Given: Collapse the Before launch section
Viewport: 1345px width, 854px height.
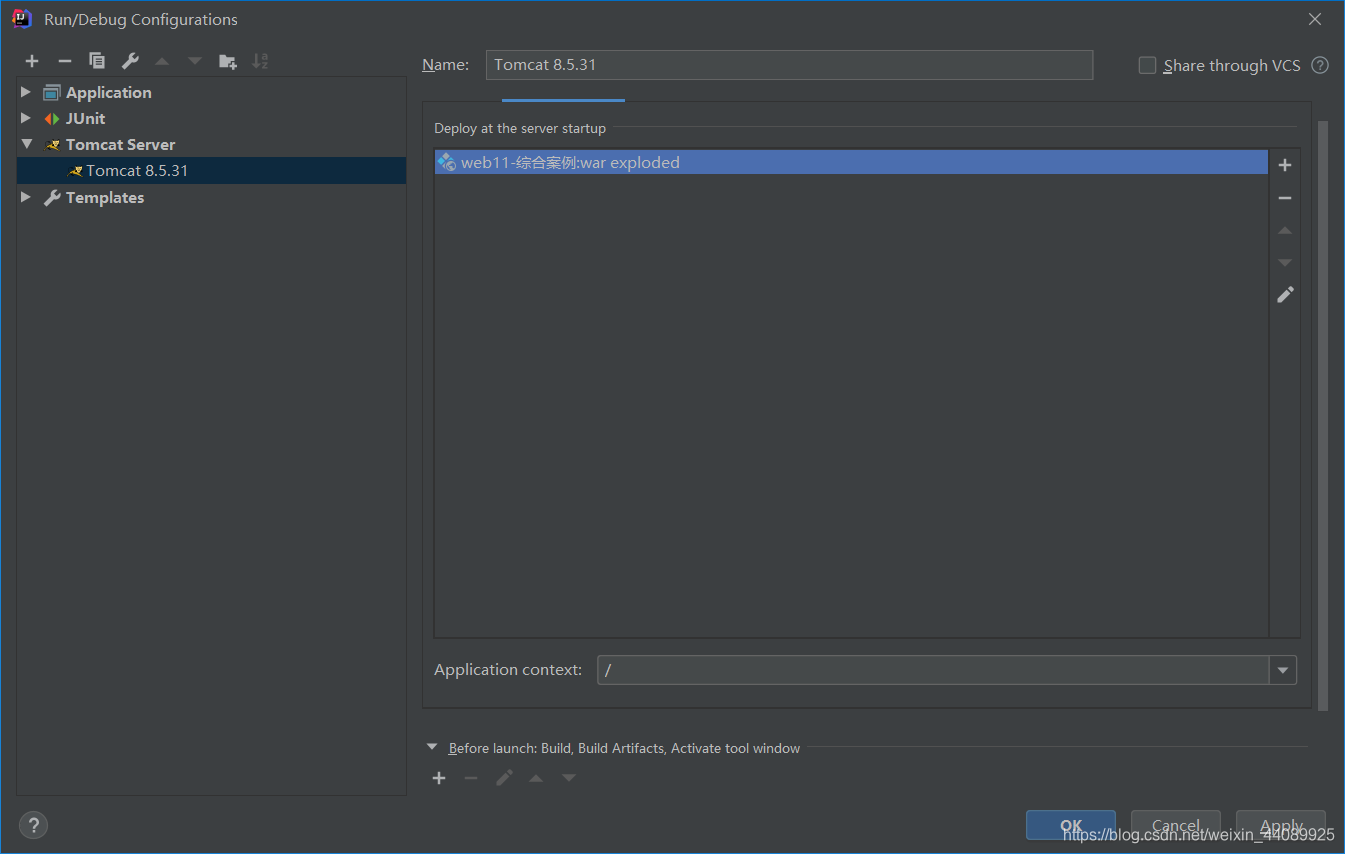Looking at the screenshot, I should [432, 747].
